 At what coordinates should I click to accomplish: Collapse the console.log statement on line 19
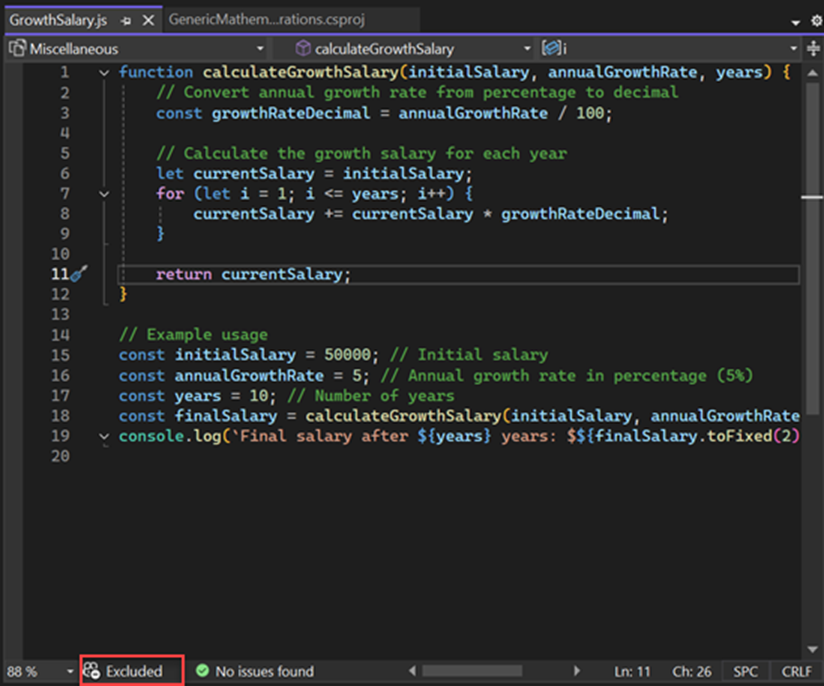pos(105,437)
